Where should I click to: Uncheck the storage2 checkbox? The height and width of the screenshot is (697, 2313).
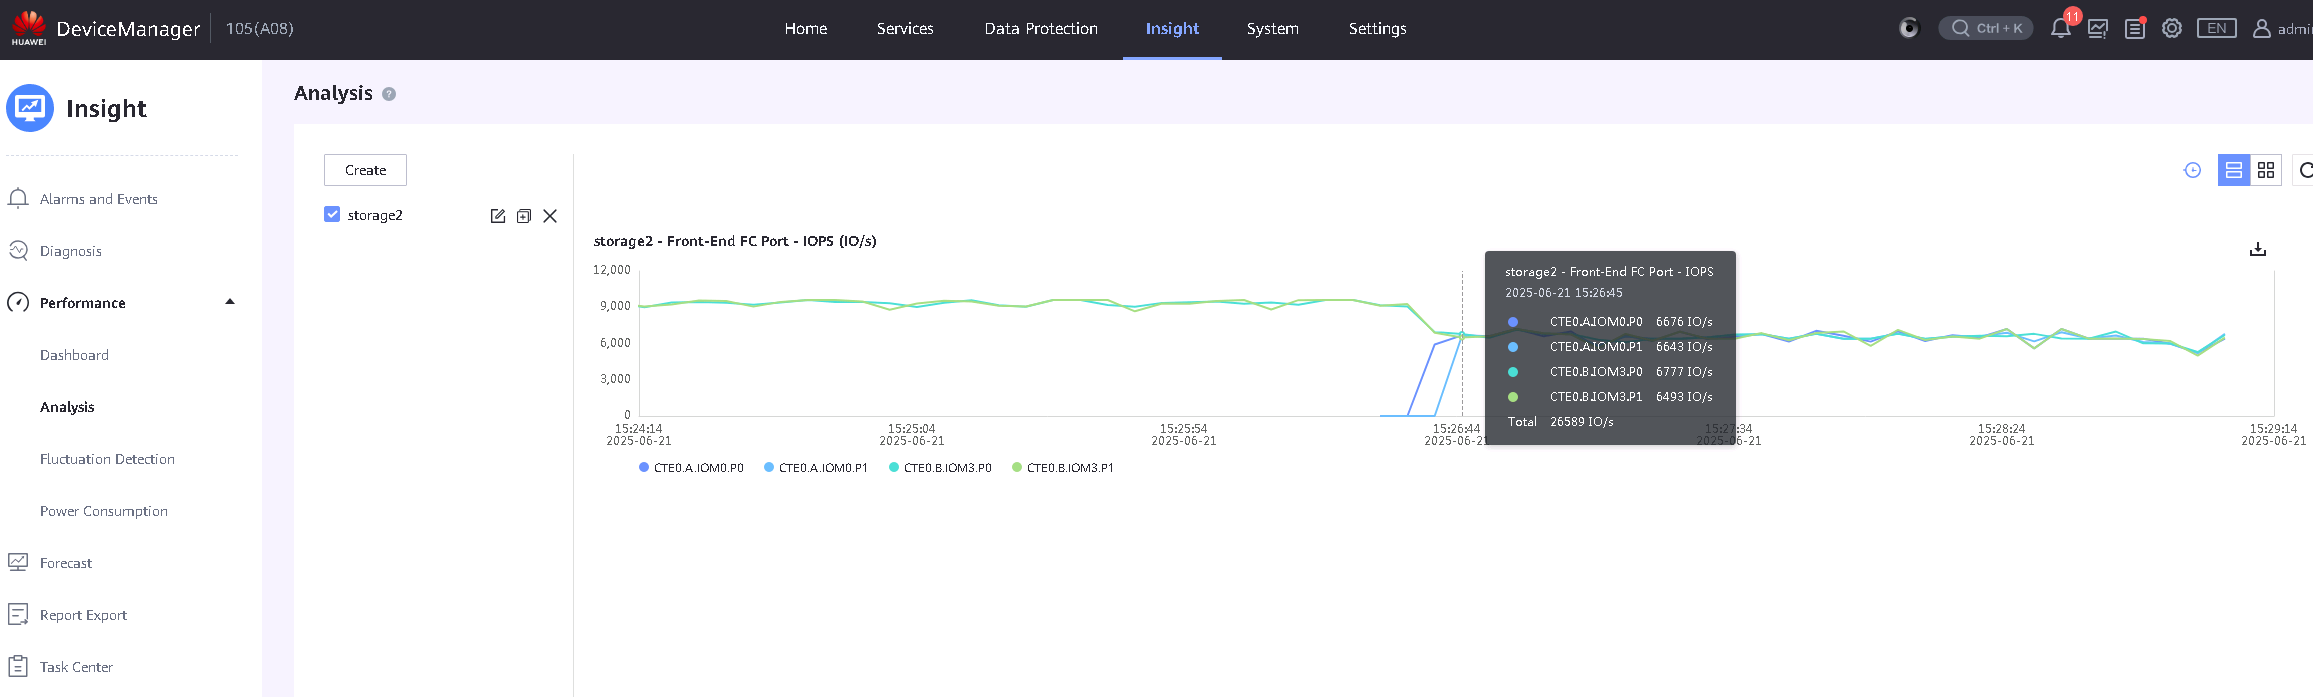point(332,214)
